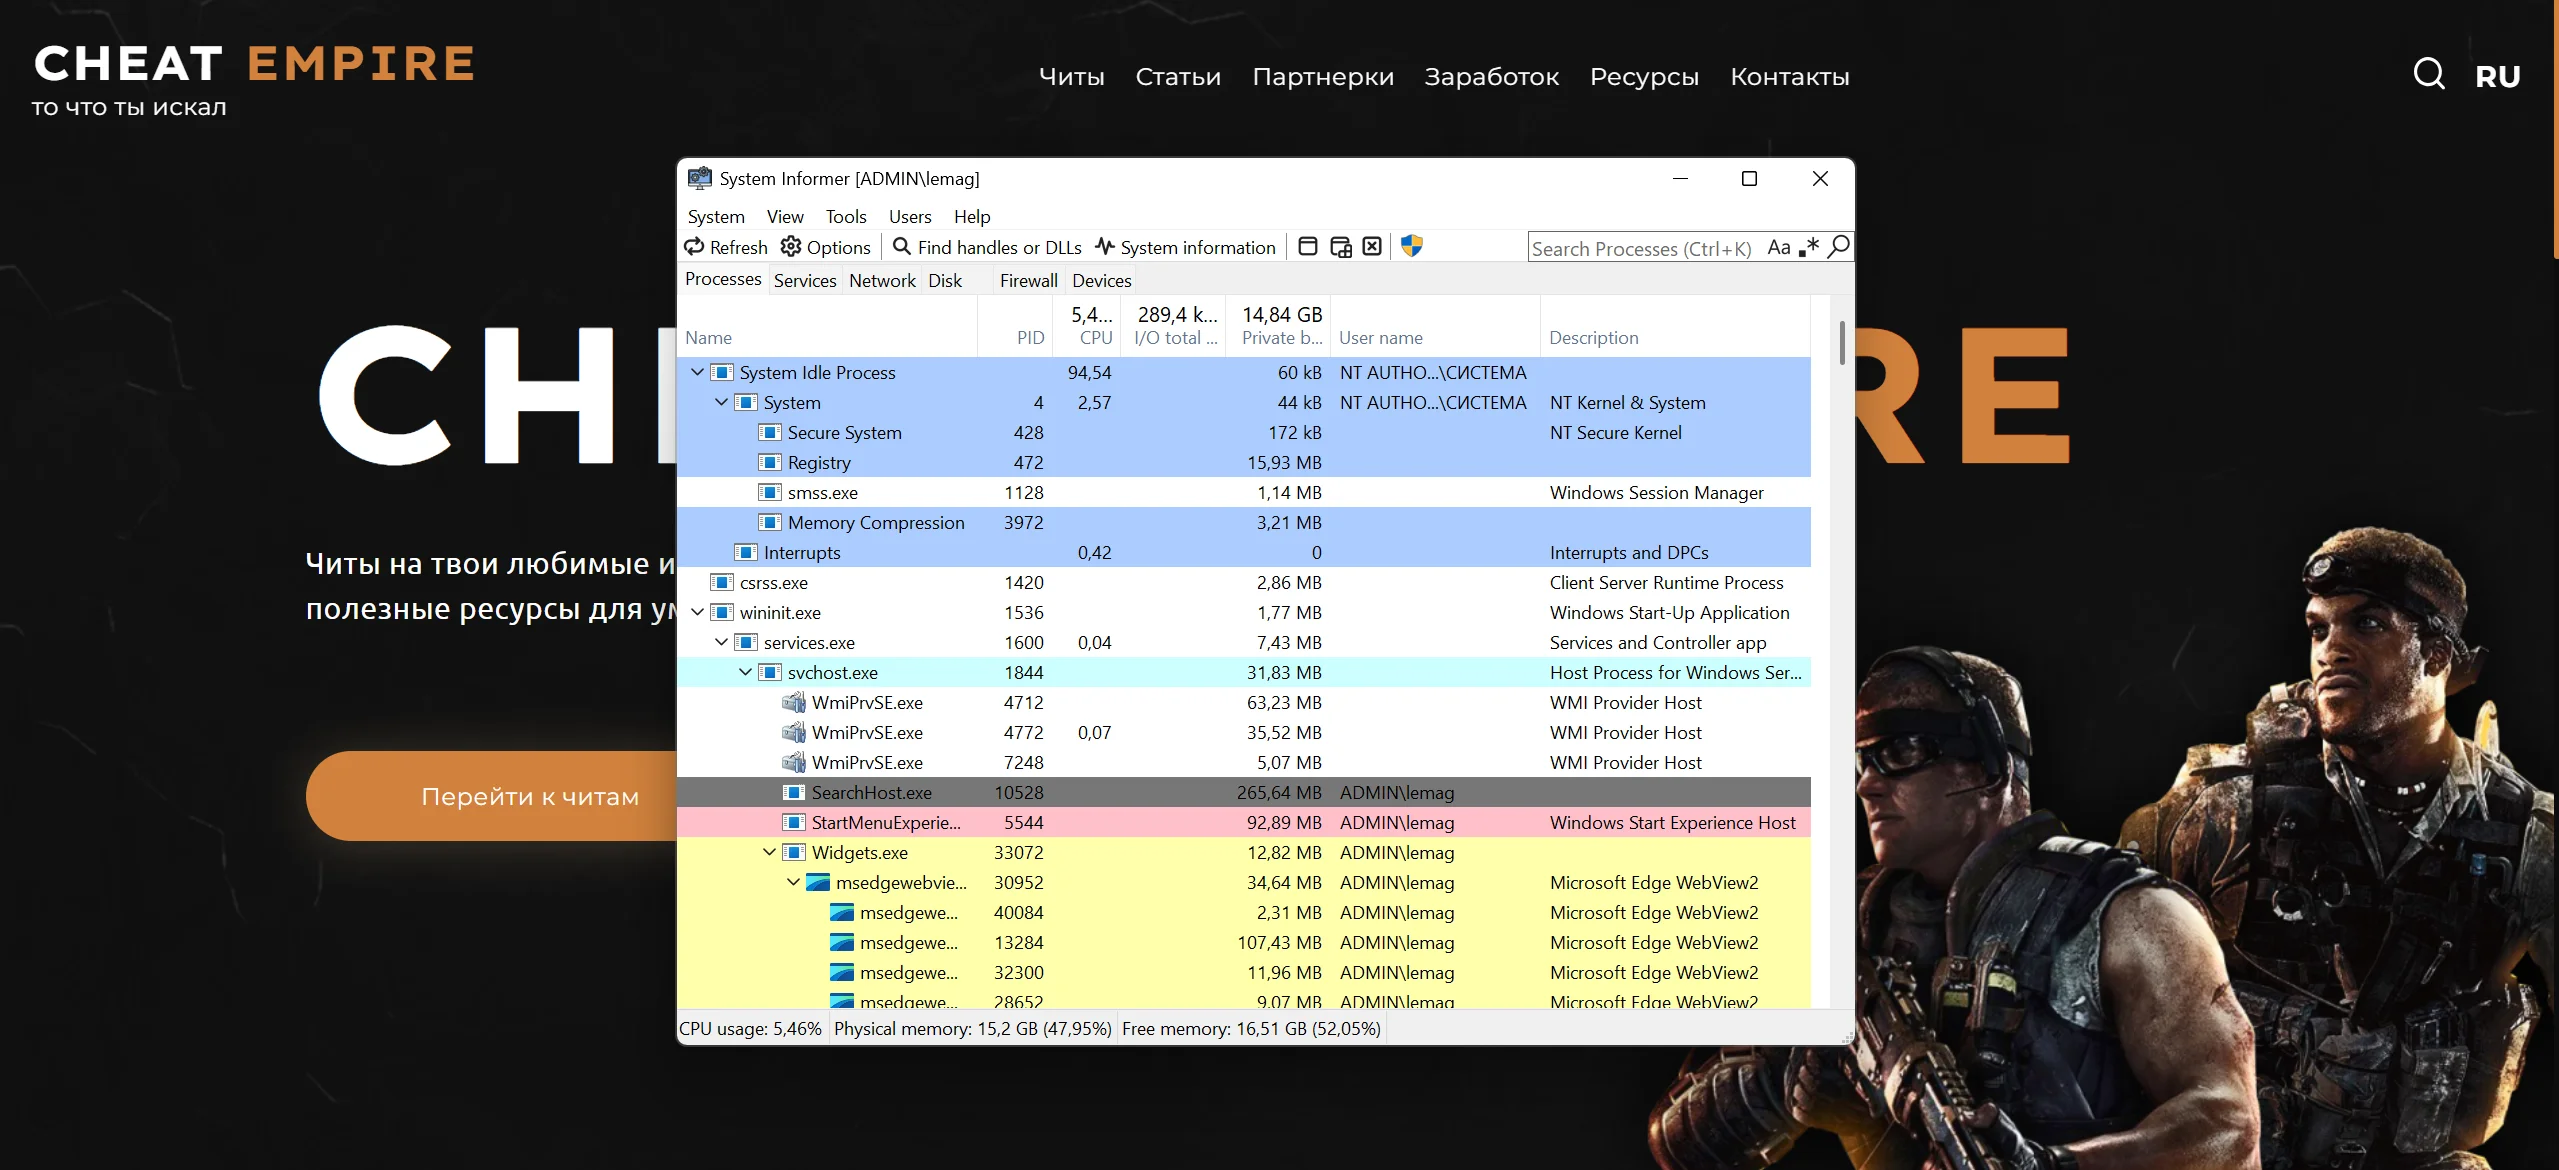
Task: Click the Refresh toolbar icon
Action: pyautogui.click(x=695, y=247)
